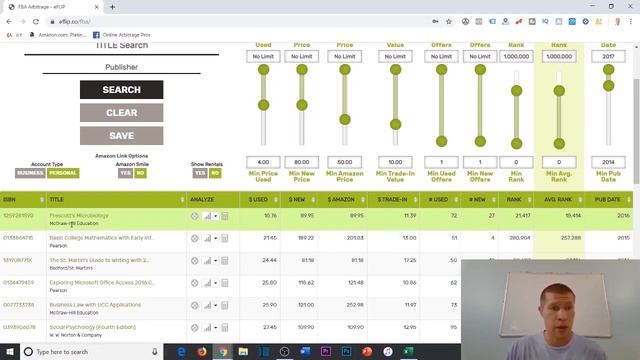Image resolution: width=640 pixels, height=360 pixels.
Task: Click Min Pub Date field showing 2014
Action: [x=608, y=162]
